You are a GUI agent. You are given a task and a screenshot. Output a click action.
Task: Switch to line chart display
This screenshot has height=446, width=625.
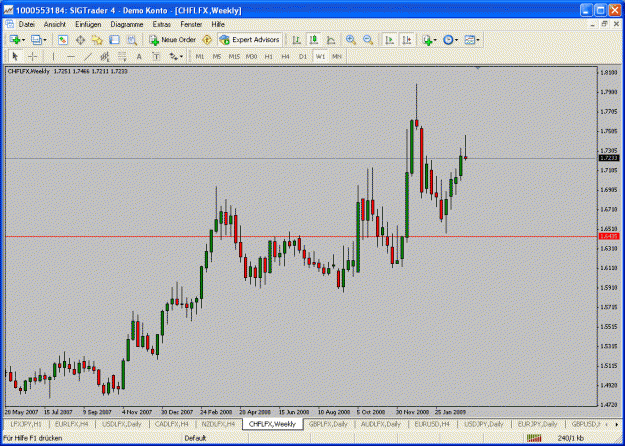tap(331, 40)
